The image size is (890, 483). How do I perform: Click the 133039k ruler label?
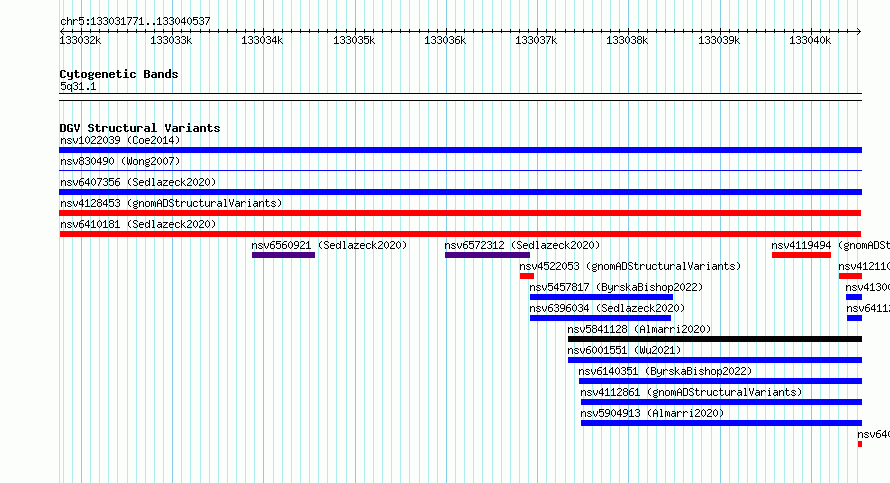(719, 40)
